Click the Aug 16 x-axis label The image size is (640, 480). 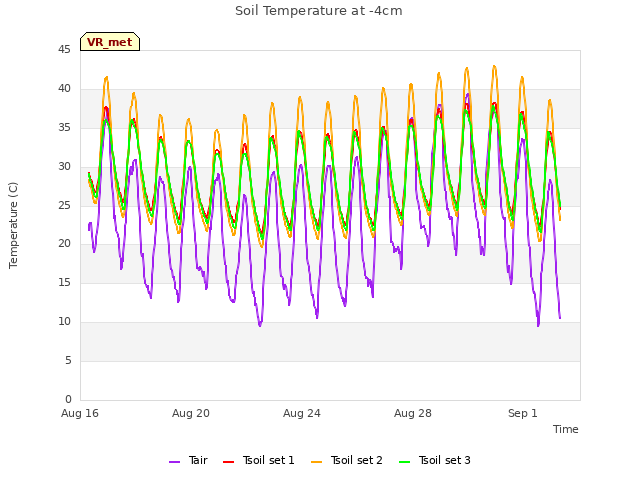80,413
